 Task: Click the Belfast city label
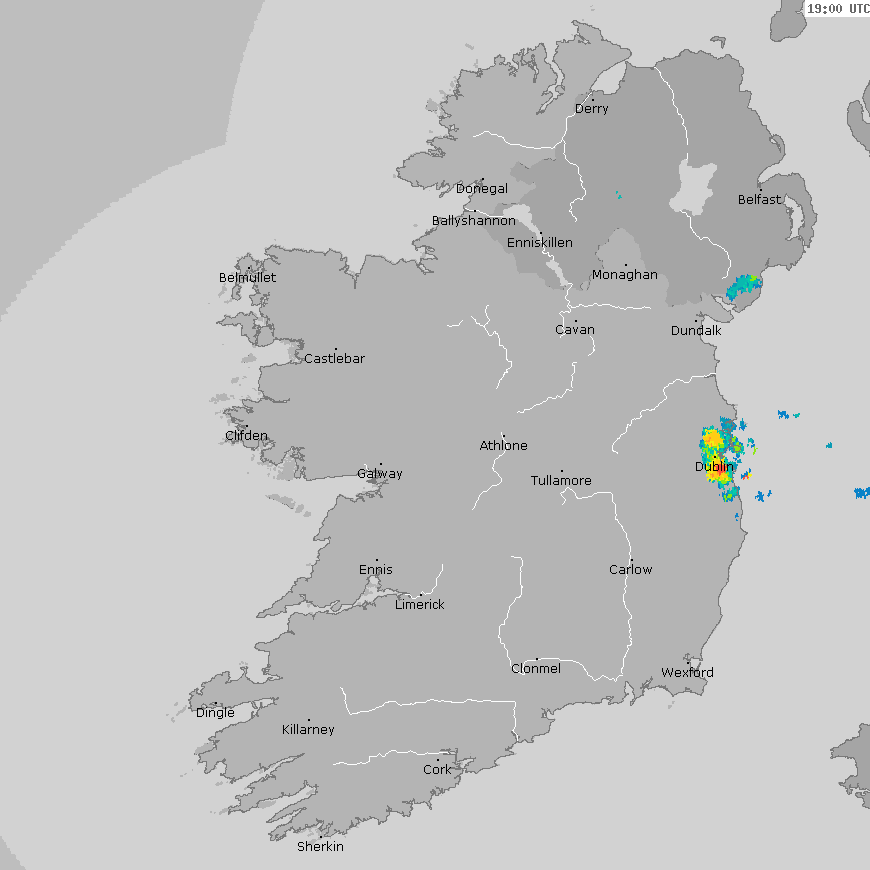(759, 199)
